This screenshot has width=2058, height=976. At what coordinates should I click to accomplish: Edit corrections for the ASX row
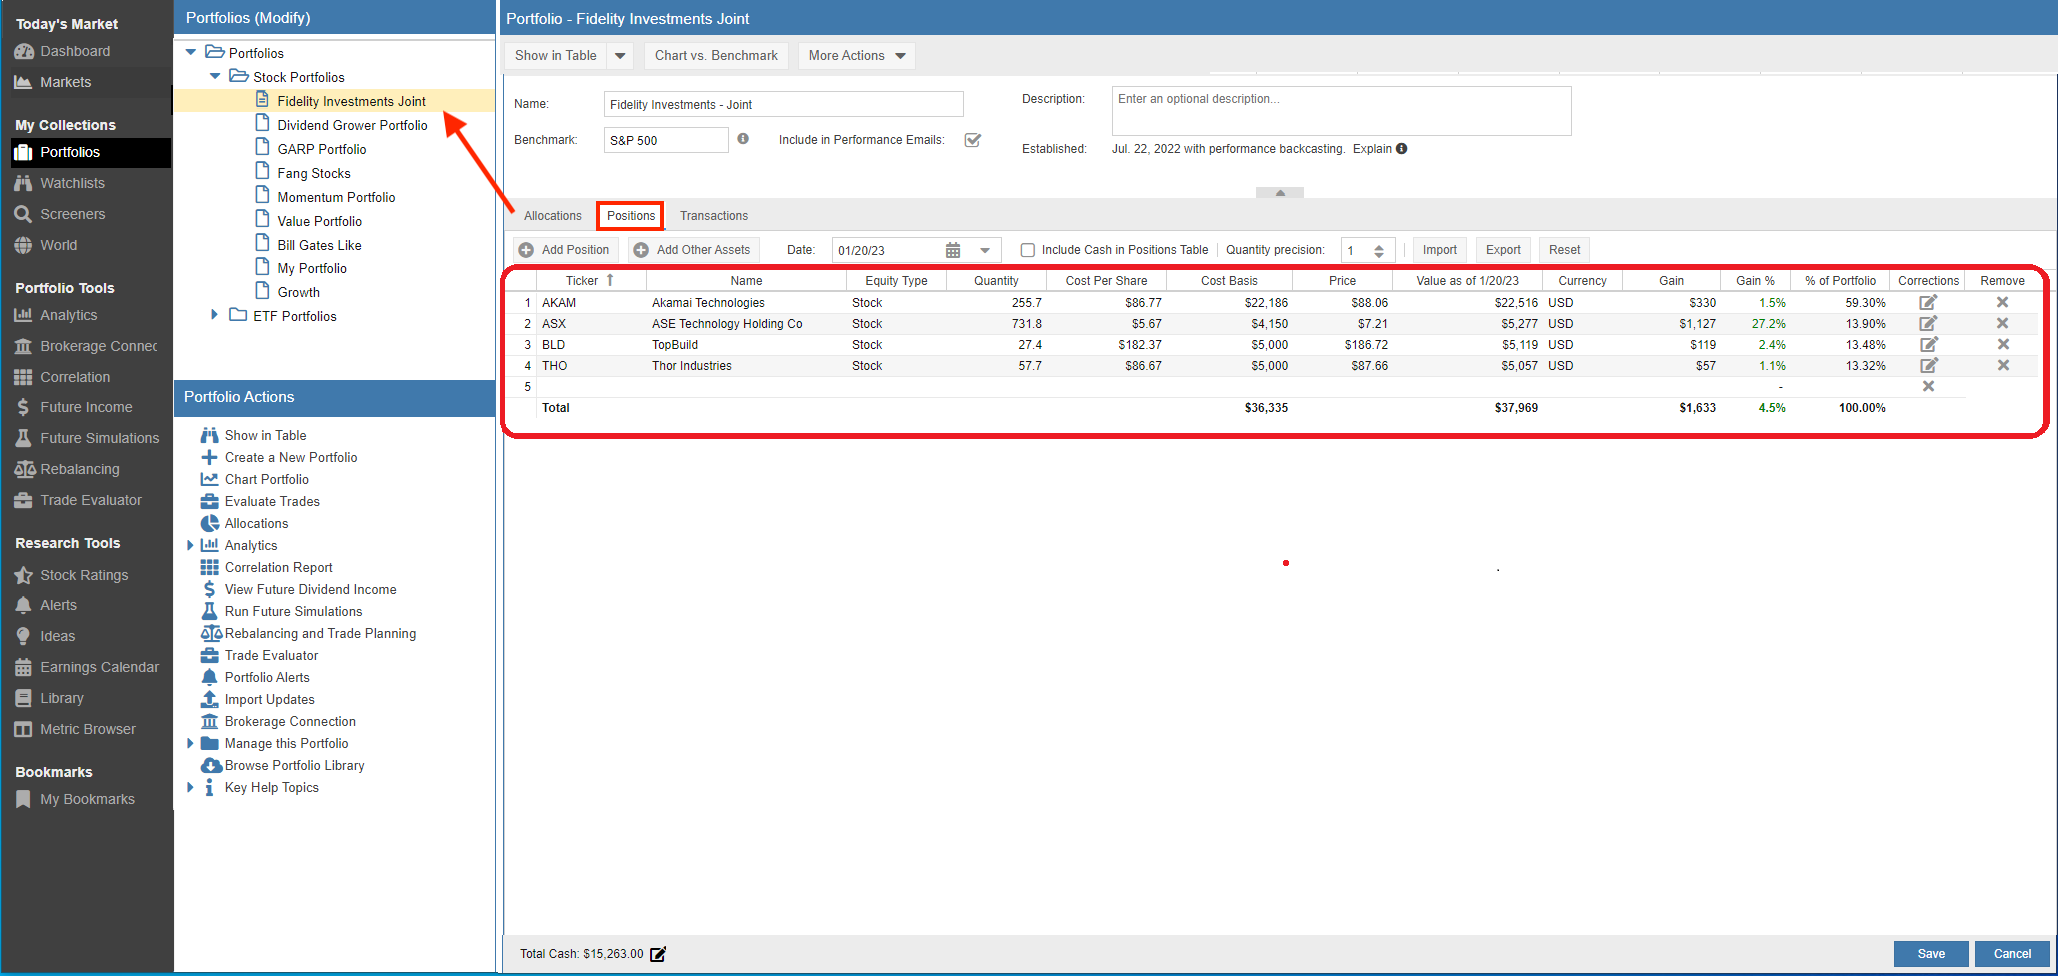coord(1928,323)
